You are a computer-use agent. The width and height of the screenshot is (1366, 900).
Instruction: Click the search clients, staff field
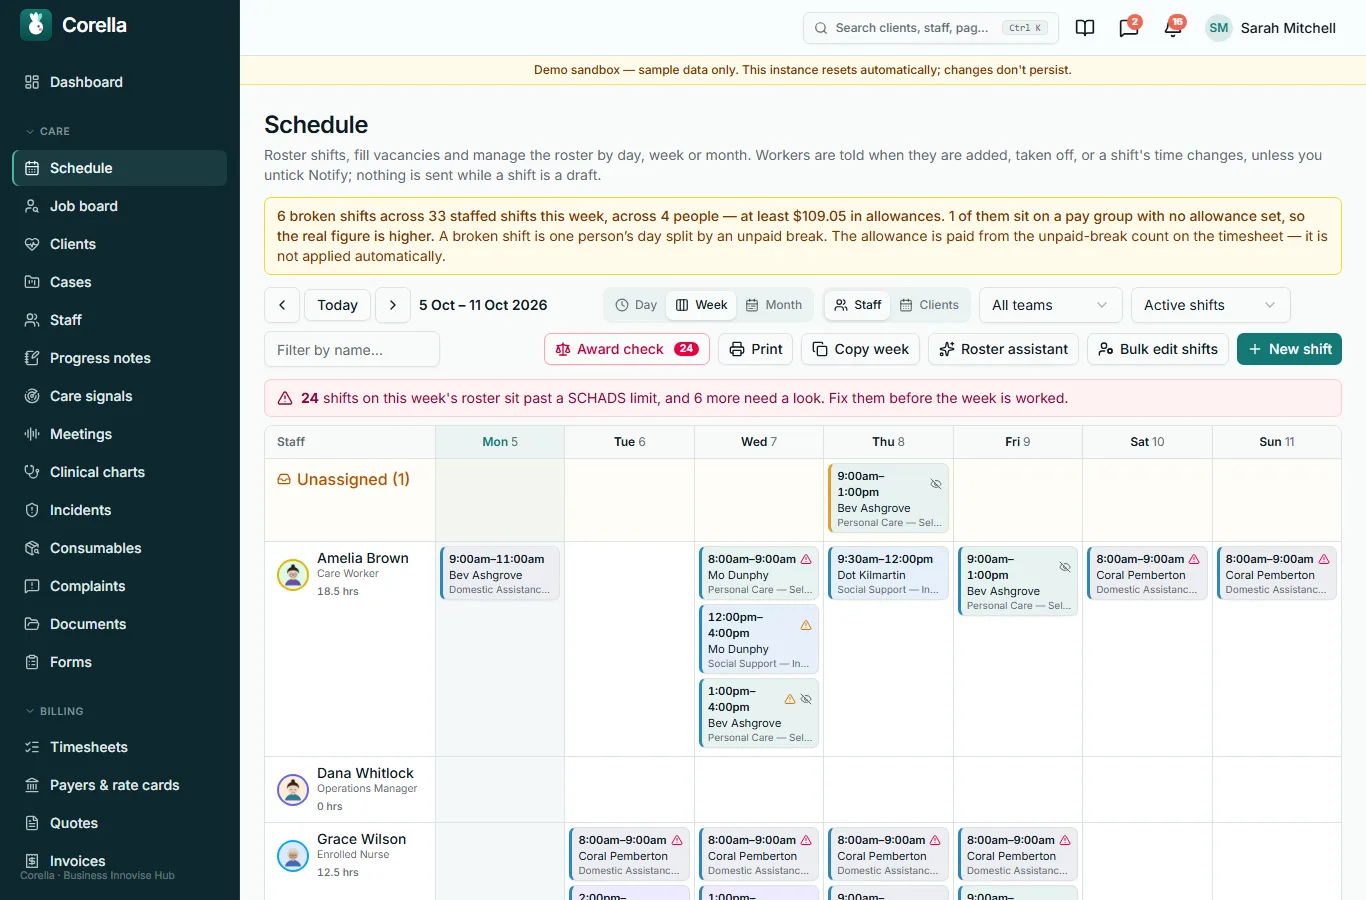[x=931, y=28]
